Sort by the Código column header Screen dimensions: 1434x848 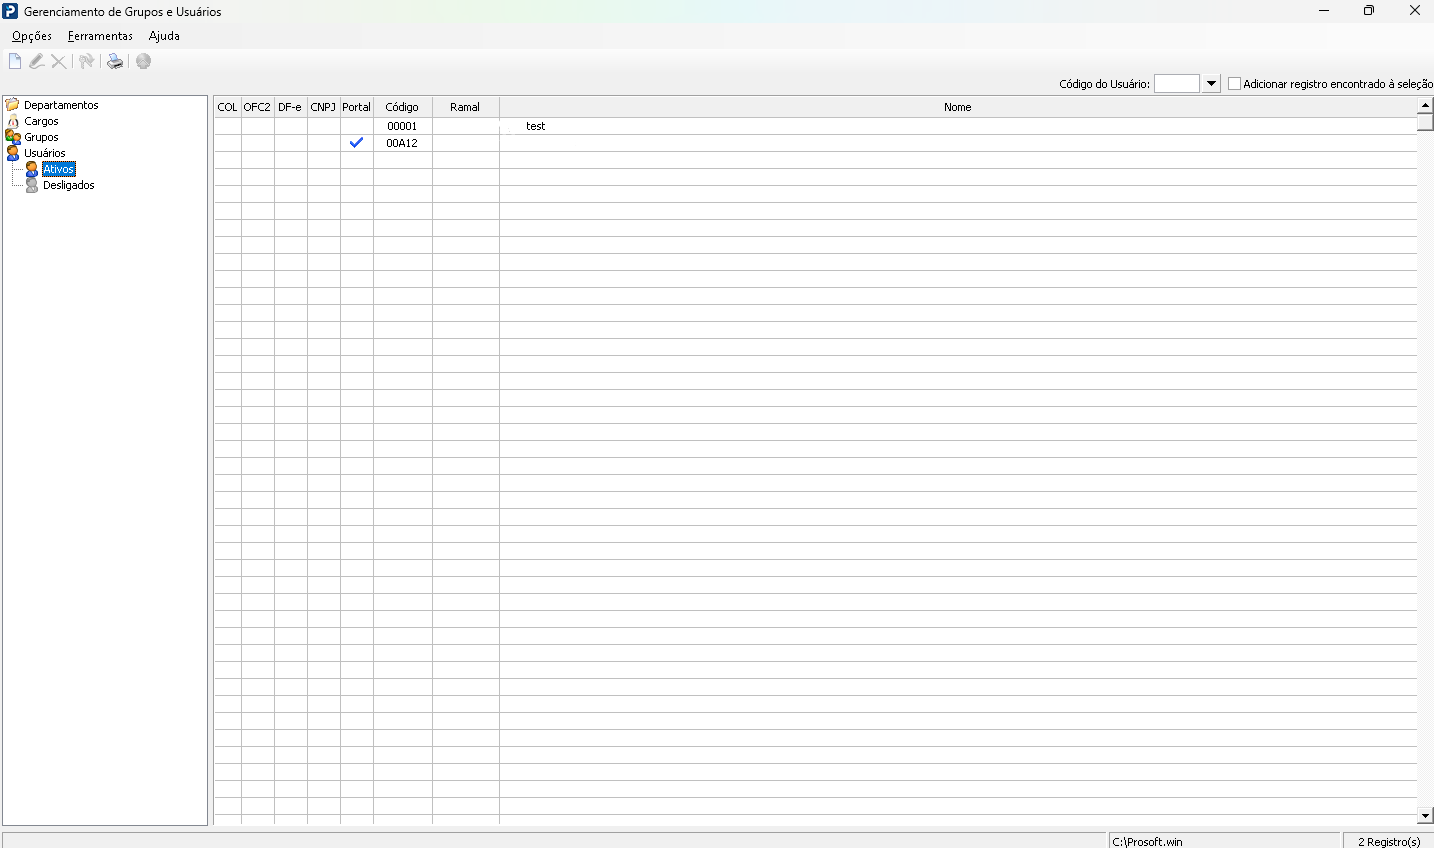coord(403,107)
